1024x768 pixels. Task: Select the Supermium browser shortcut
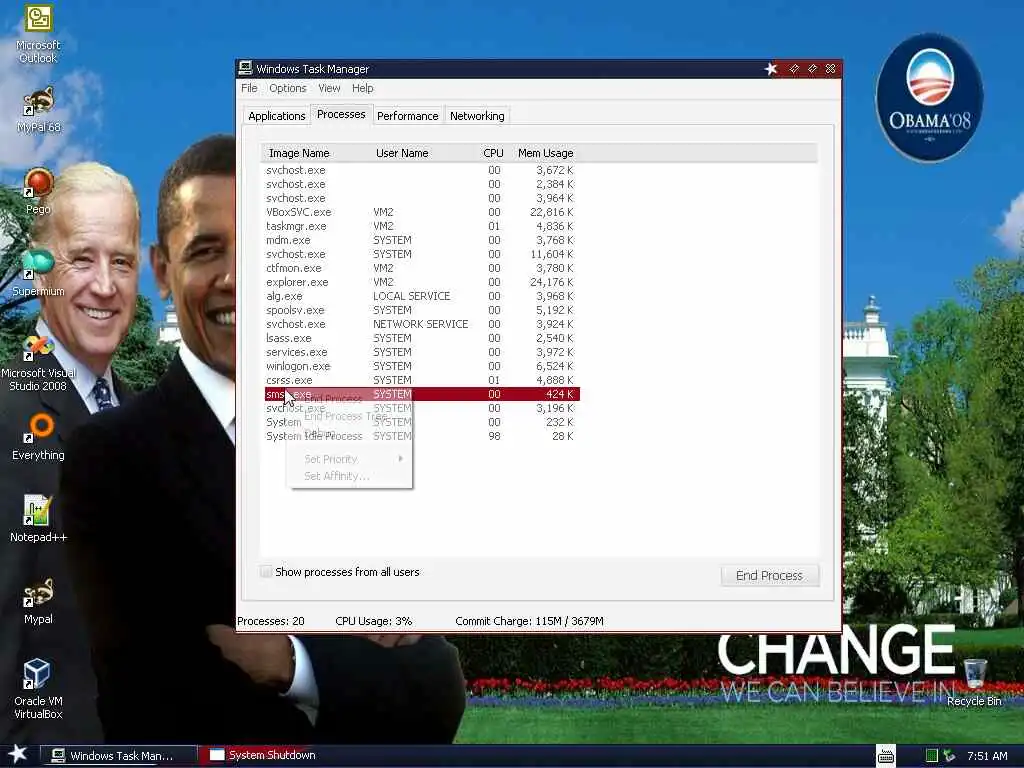click(x=39, y=273)
